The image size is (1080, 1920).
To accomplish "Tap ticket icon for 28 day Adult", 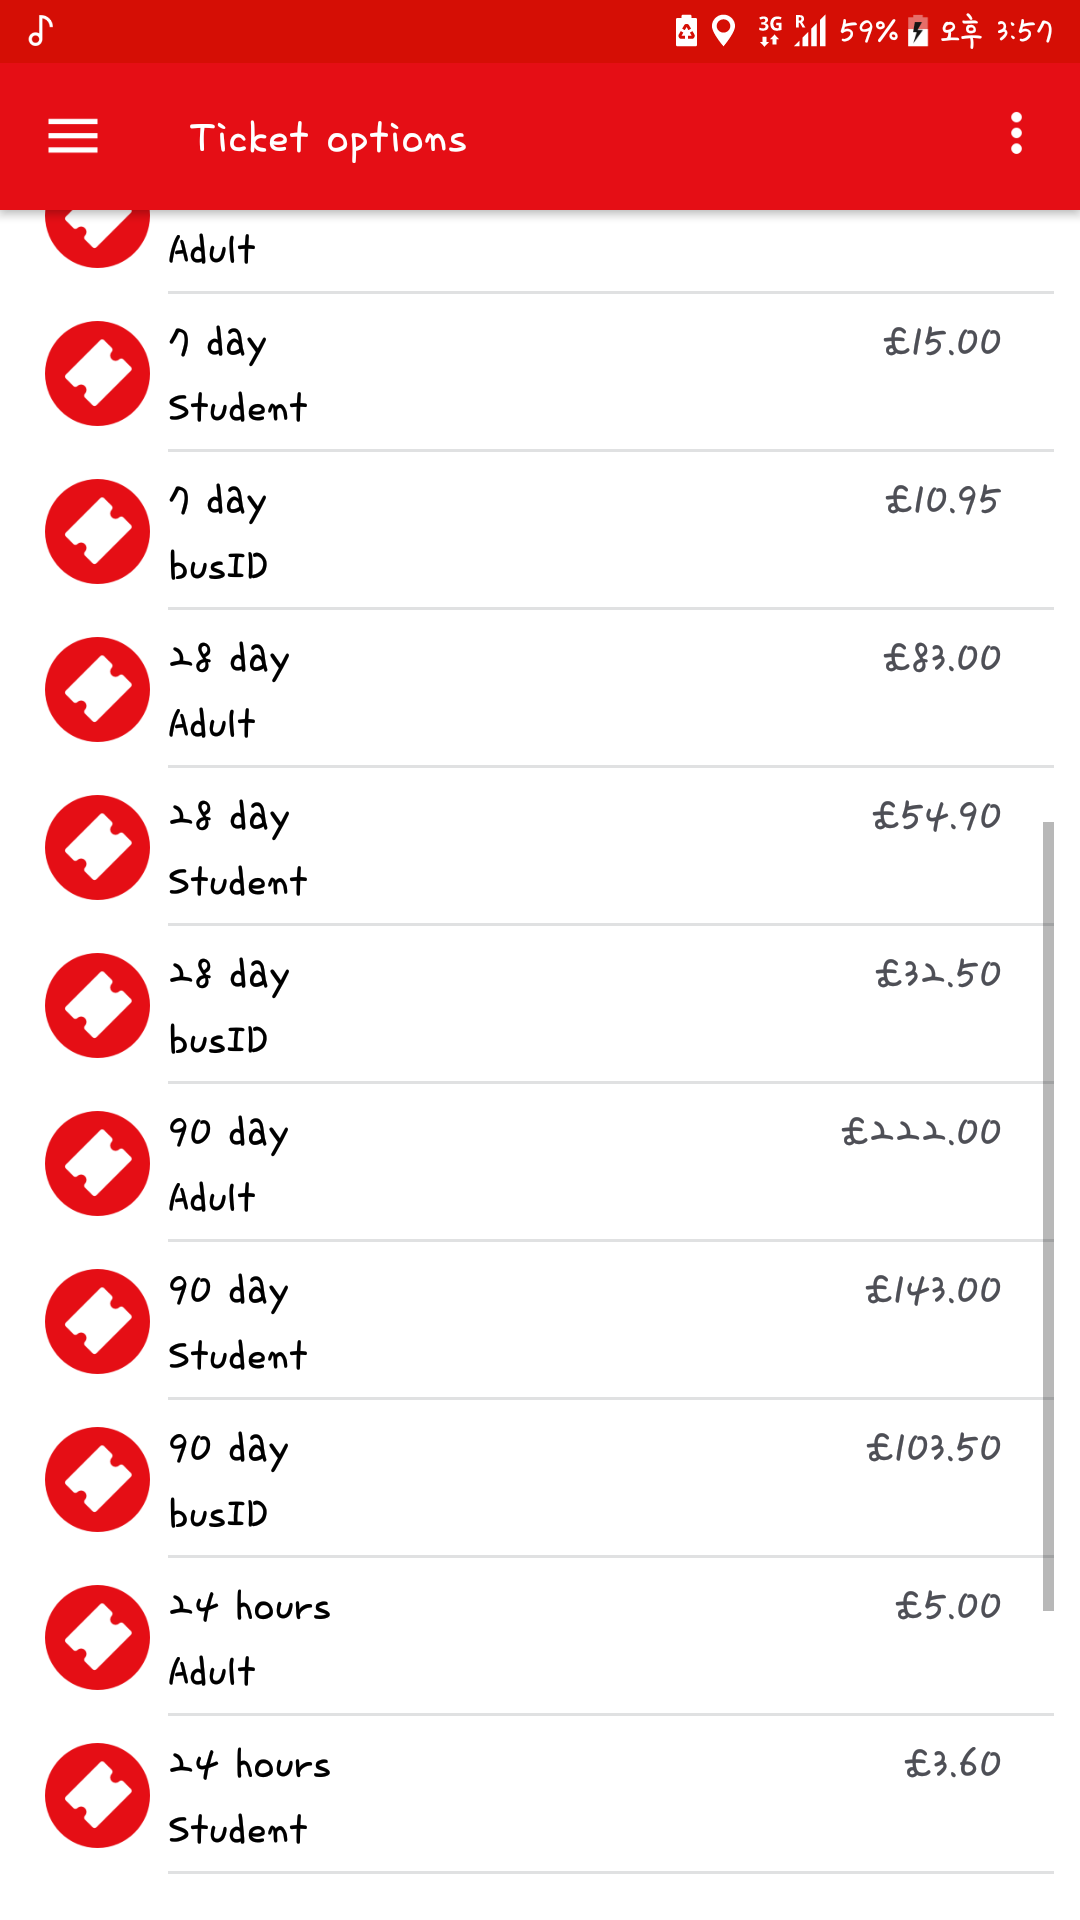I will pos(97,689).
